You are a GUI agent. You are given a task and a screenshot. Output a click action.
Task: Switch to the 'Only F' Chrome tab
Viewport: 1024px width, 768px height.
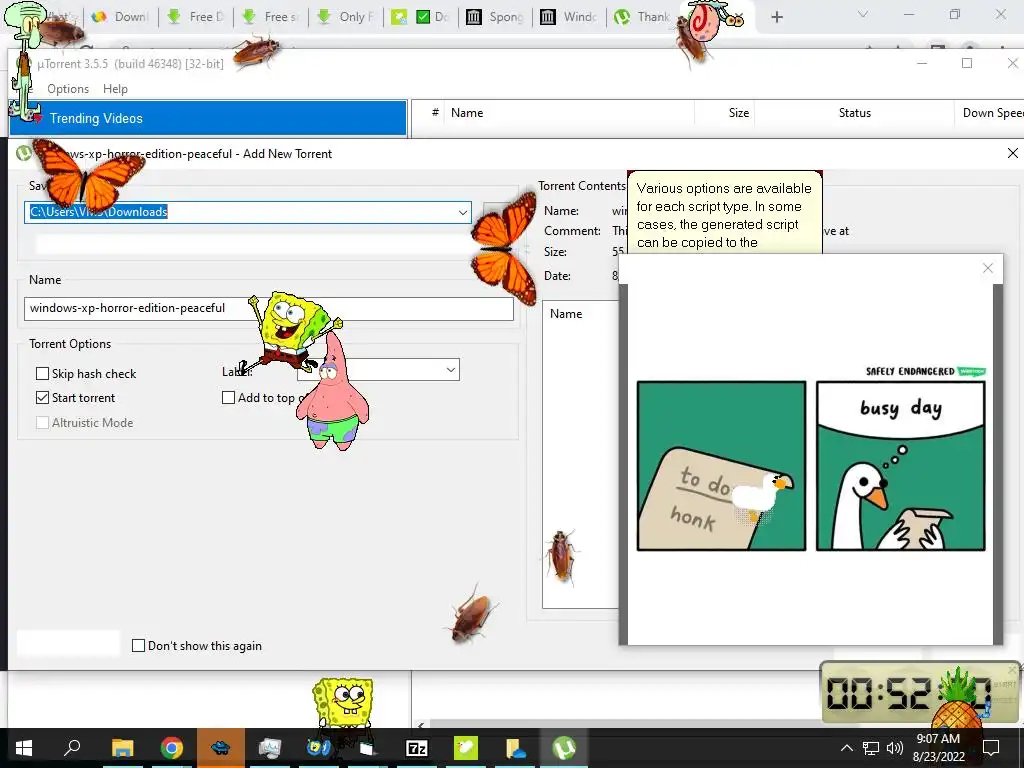tap(347, 17)
